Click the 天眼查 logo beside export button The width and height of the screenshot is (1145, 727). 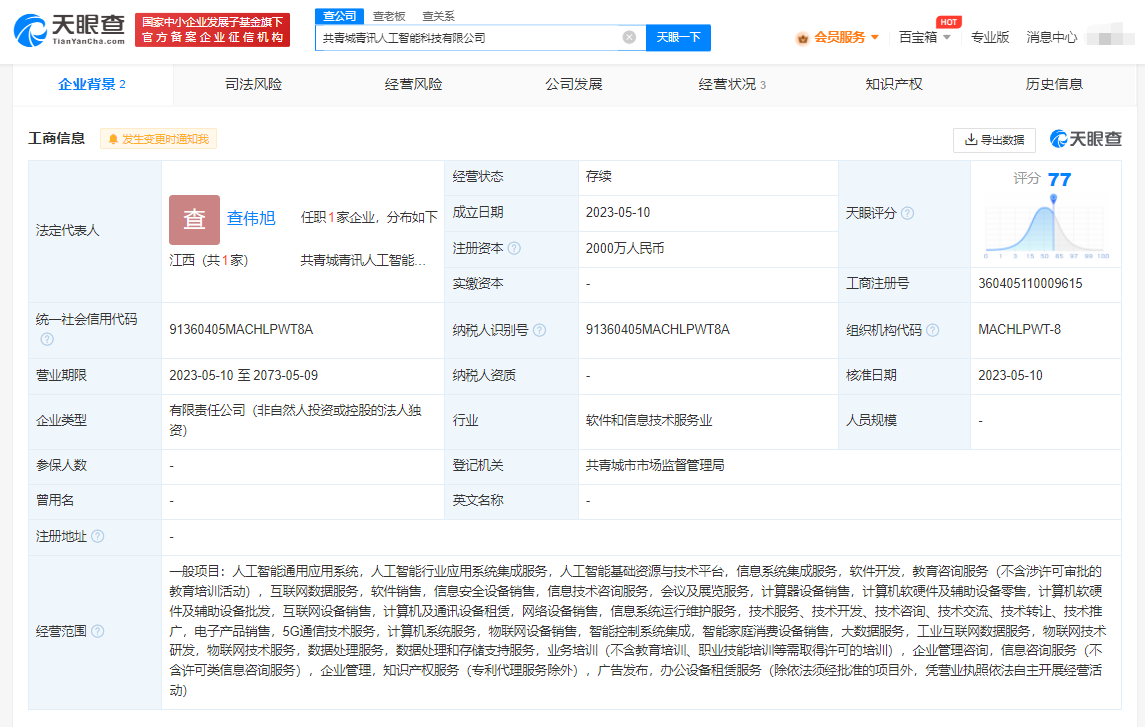point(1085,139)
